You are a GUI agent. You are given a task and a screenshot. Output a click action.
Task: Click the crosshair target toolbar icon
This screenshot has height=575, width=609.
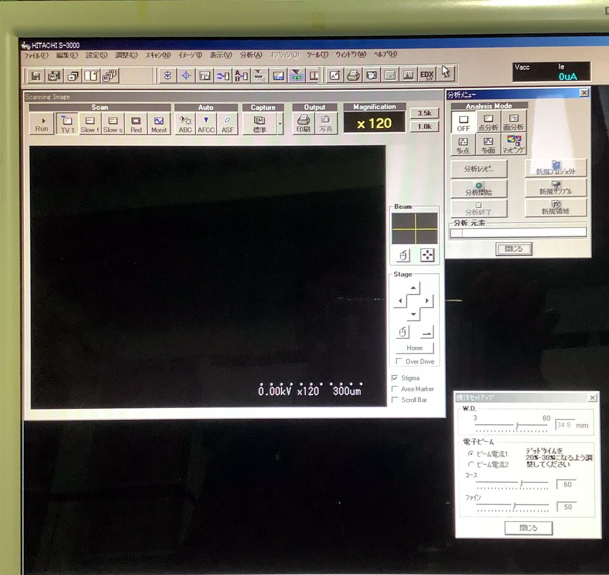tap(186, 75)
